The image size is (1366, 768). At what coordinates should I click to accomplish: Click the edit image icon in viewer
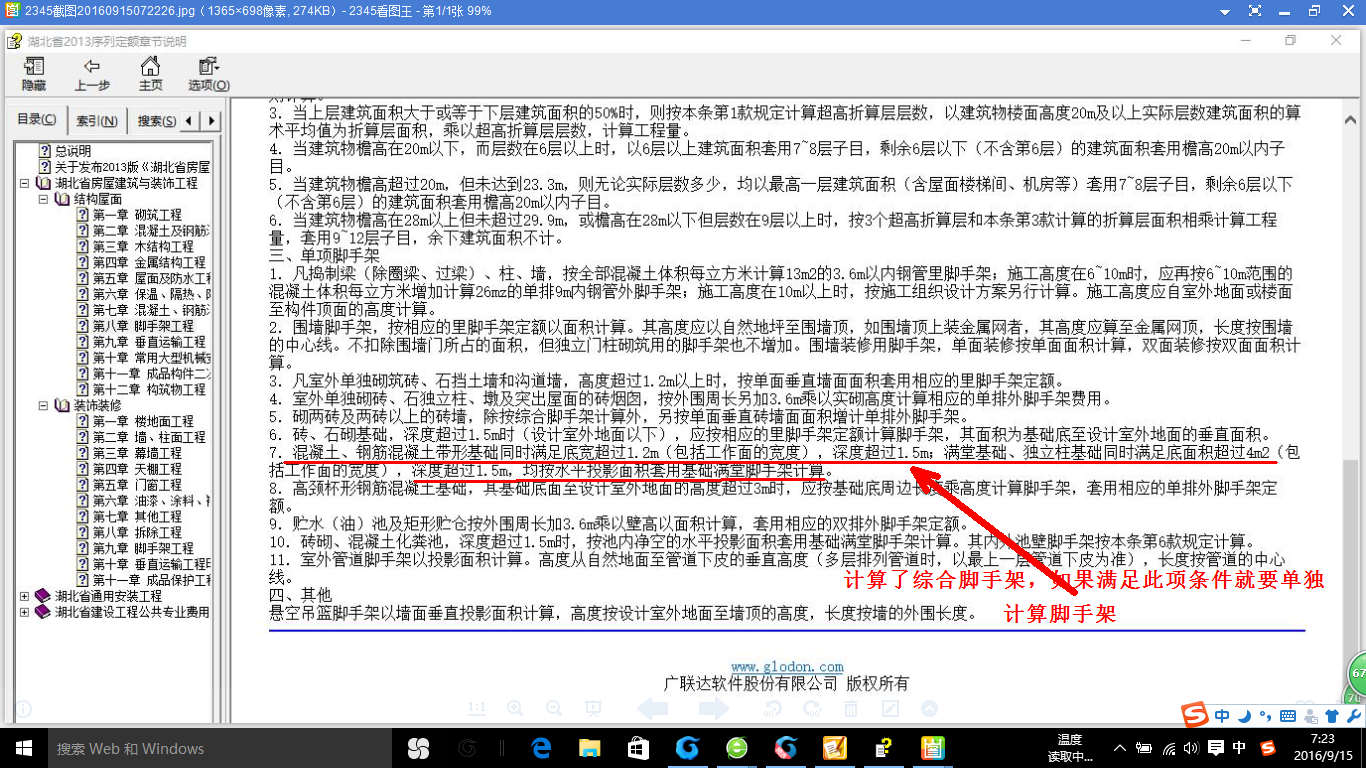point(890,709)
